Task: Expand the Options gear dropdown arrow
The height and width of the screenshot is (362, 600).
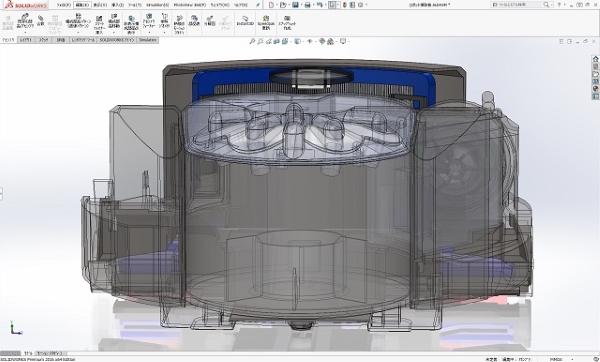Action: 366,5
